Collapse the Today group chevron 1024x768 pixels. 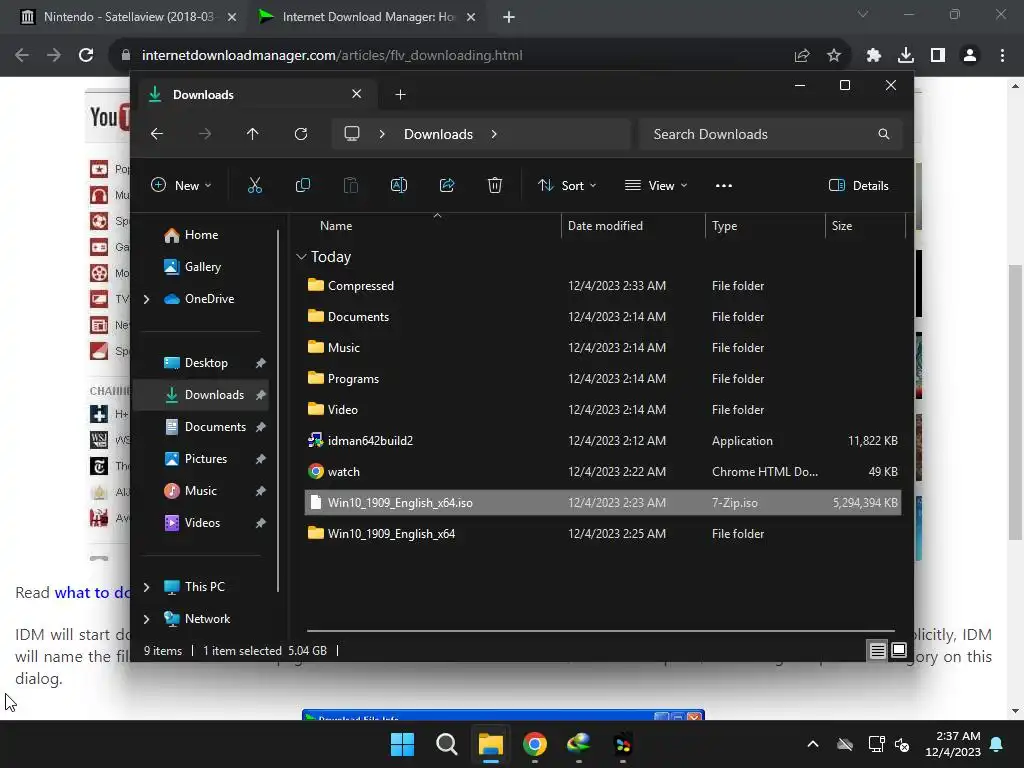click(301, 257)
